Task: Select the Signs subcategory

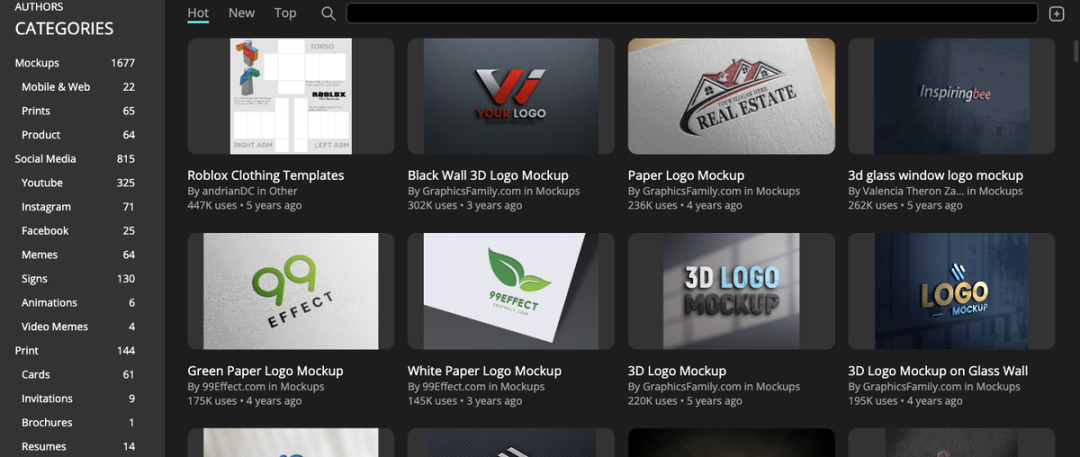Action: 78,278
